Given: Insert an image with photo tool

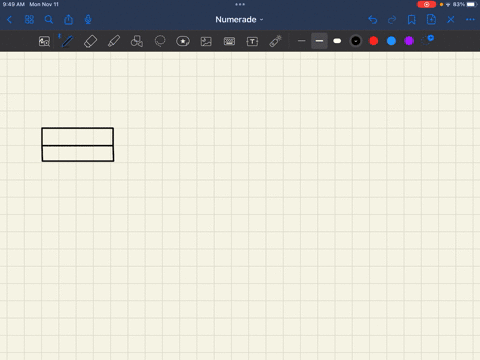Looking at the screenshot, I should tap(206, 41).
